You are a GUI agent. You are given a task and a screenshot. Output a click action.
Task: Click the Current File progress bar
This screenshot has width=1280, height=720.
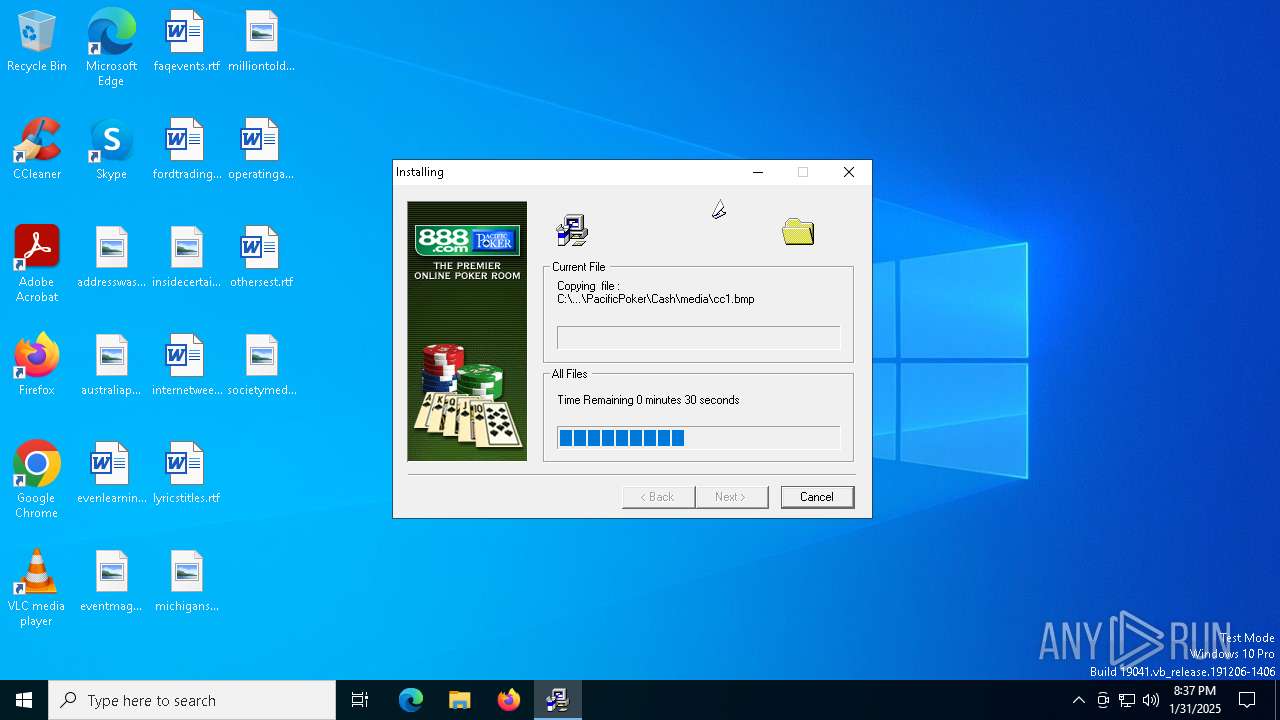(x=698, y=337)
